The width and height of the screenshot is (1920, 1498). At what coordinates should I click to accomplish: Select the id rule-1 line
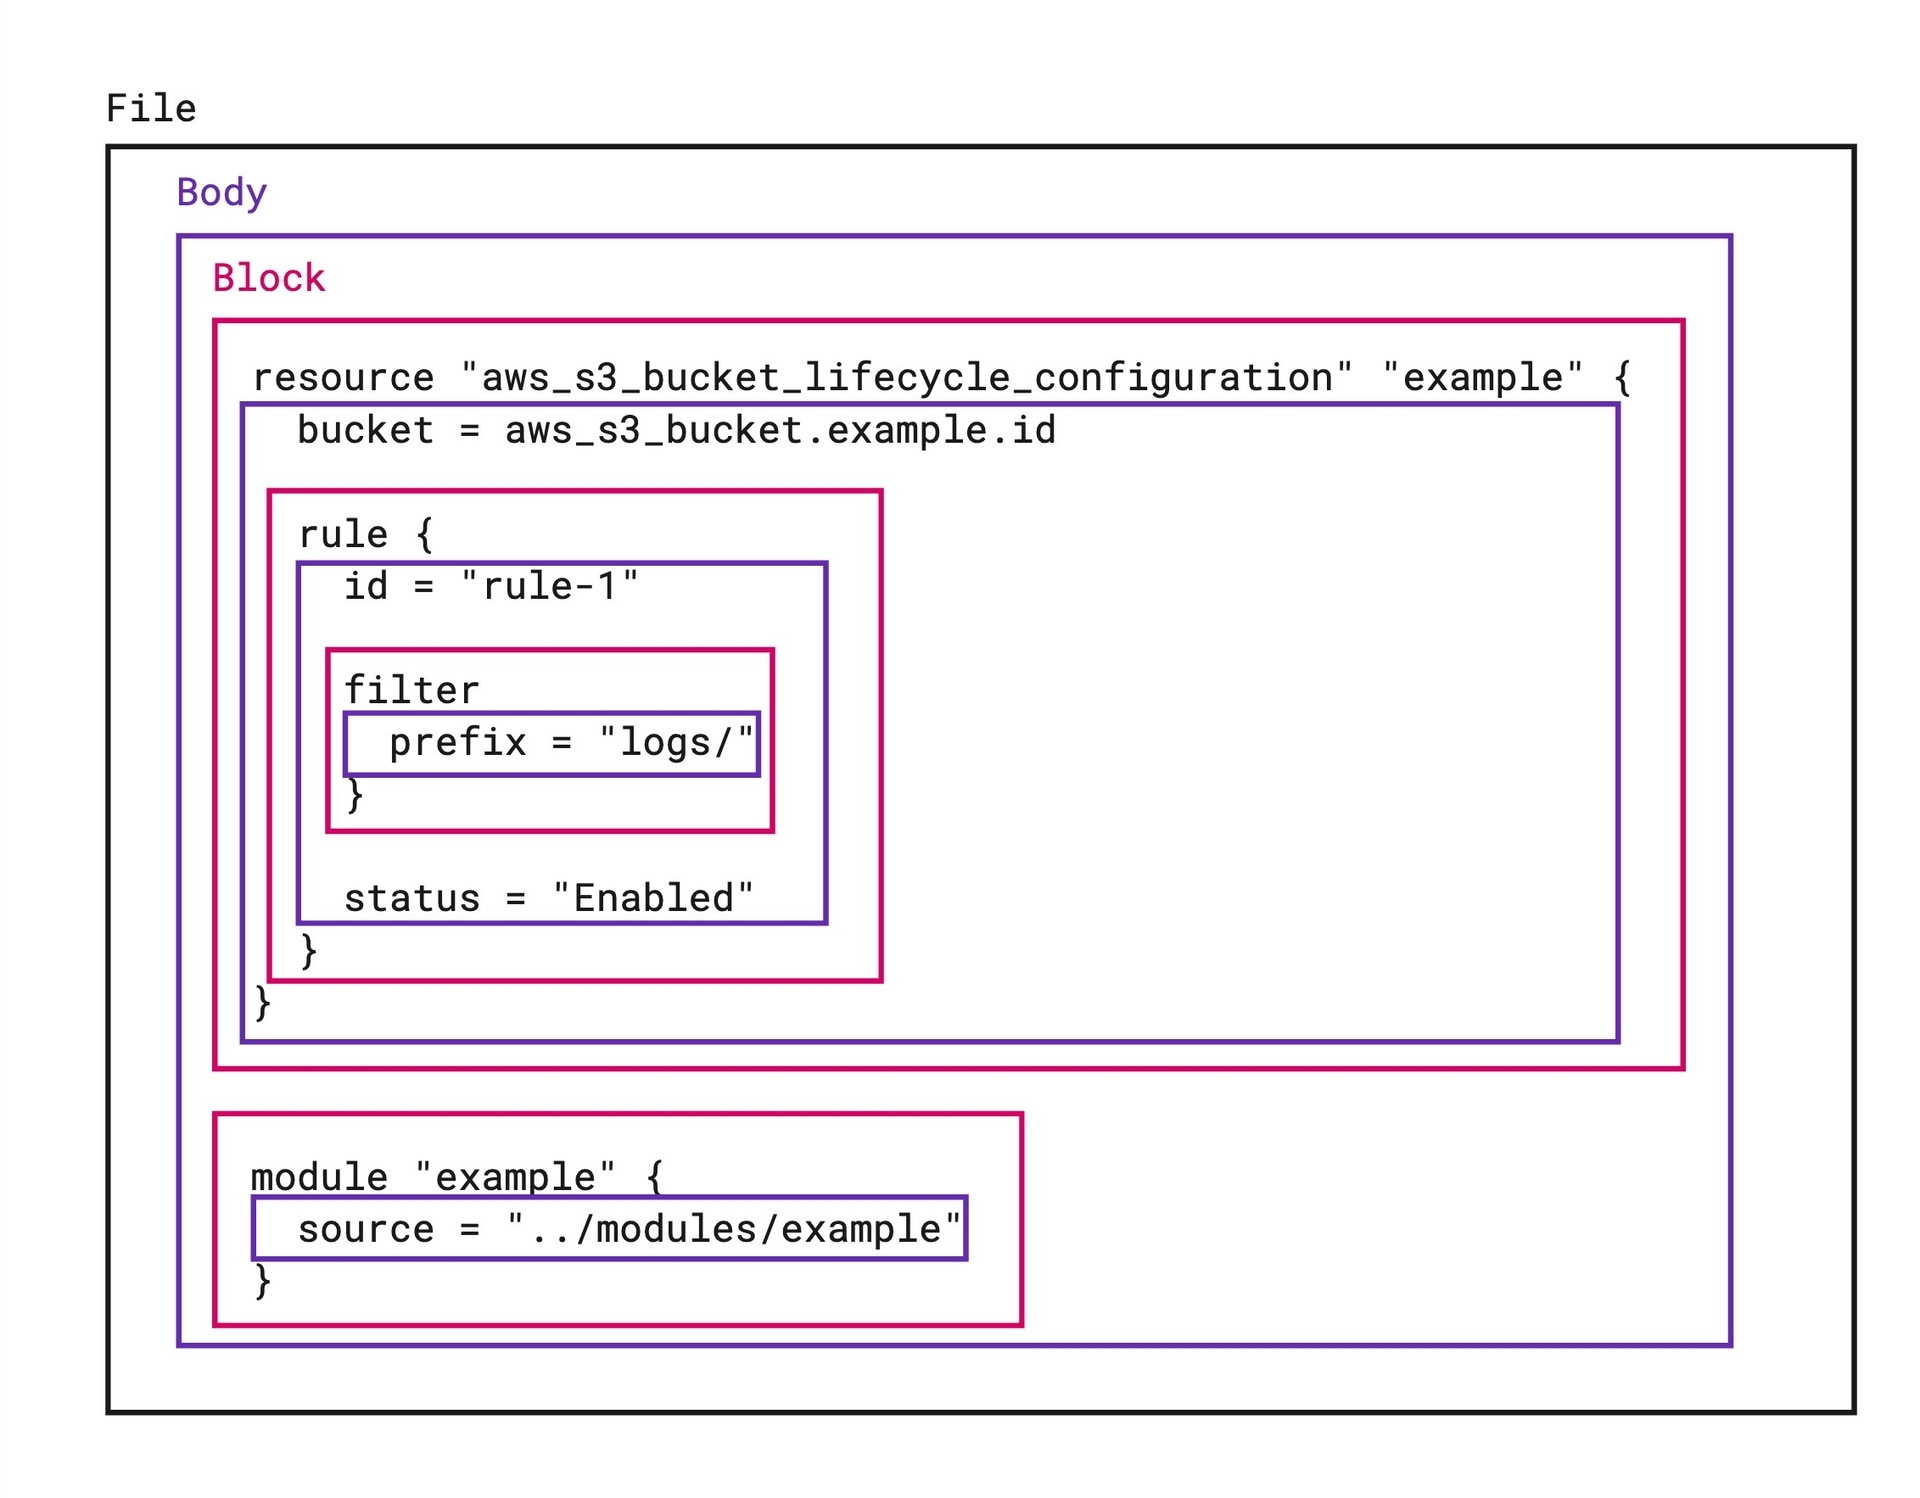pos(492,586)
